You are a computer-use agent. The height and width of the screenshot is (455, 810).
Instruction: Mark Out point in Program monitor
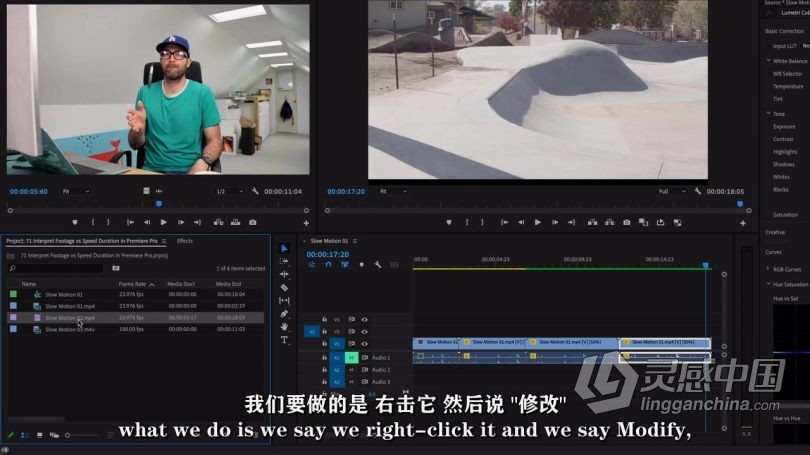[482, 222]
